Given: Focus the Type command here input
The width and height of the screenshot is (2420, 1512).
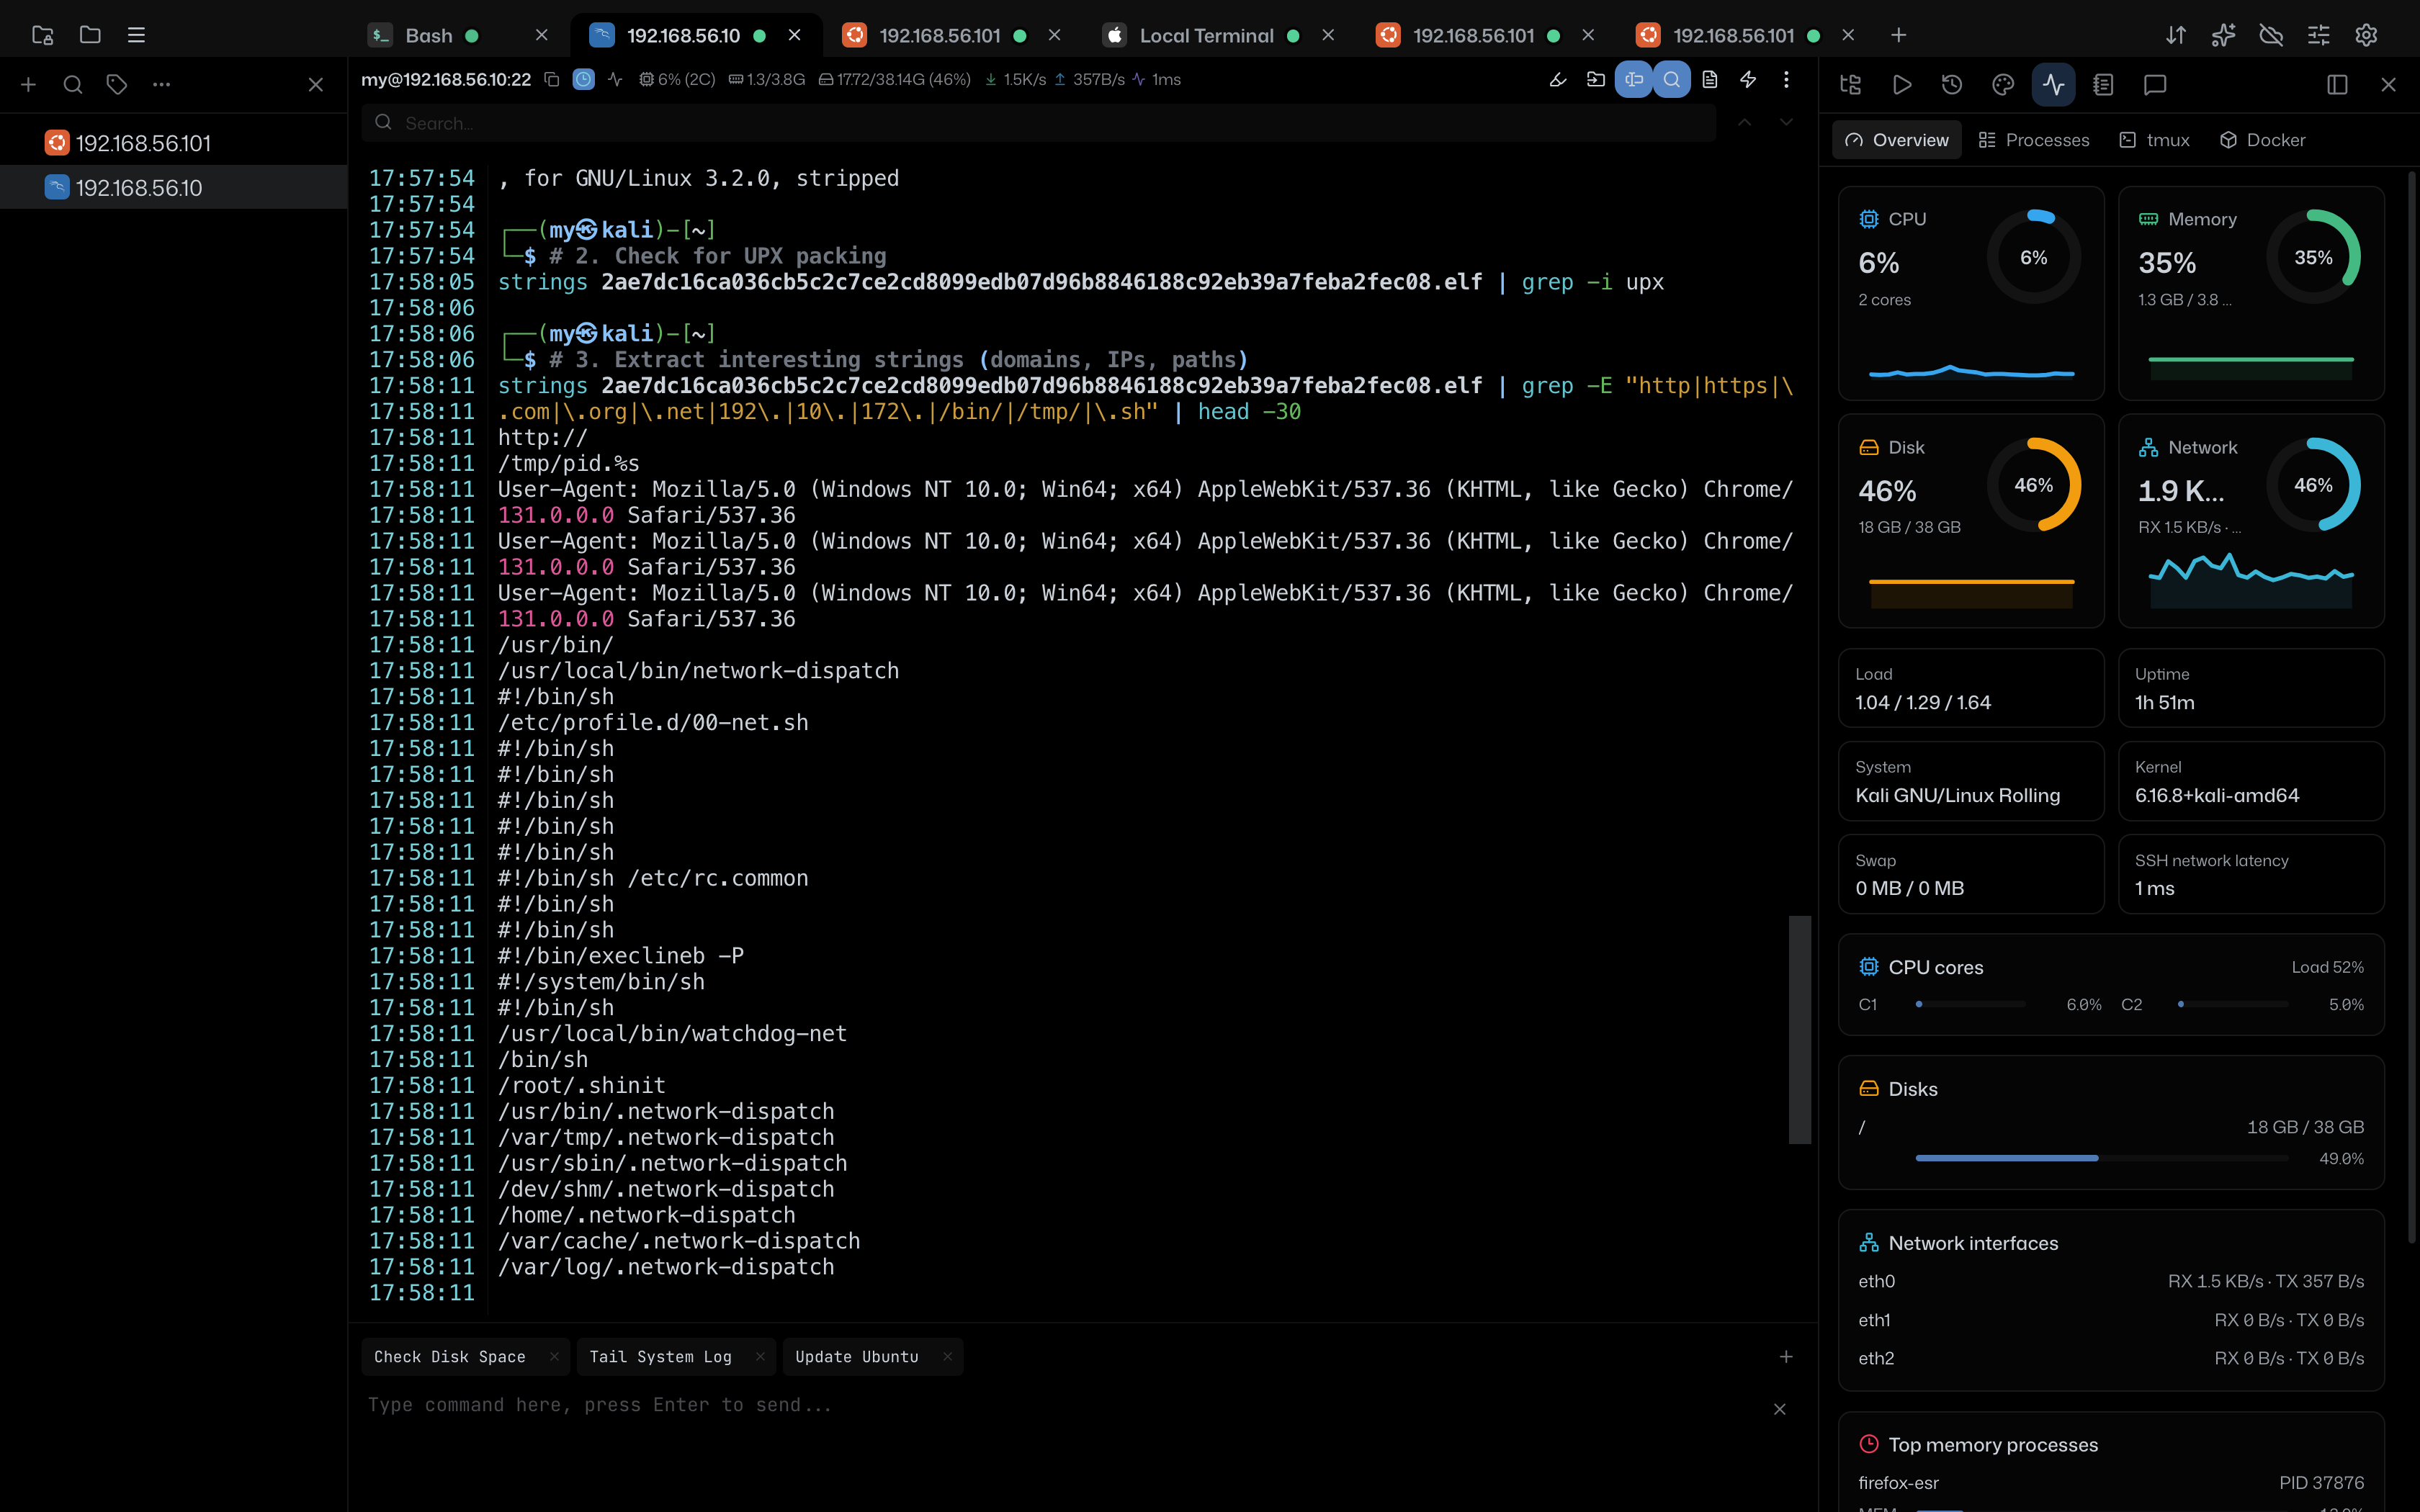Looking at the screenshot, I should coord(1060,1405).
